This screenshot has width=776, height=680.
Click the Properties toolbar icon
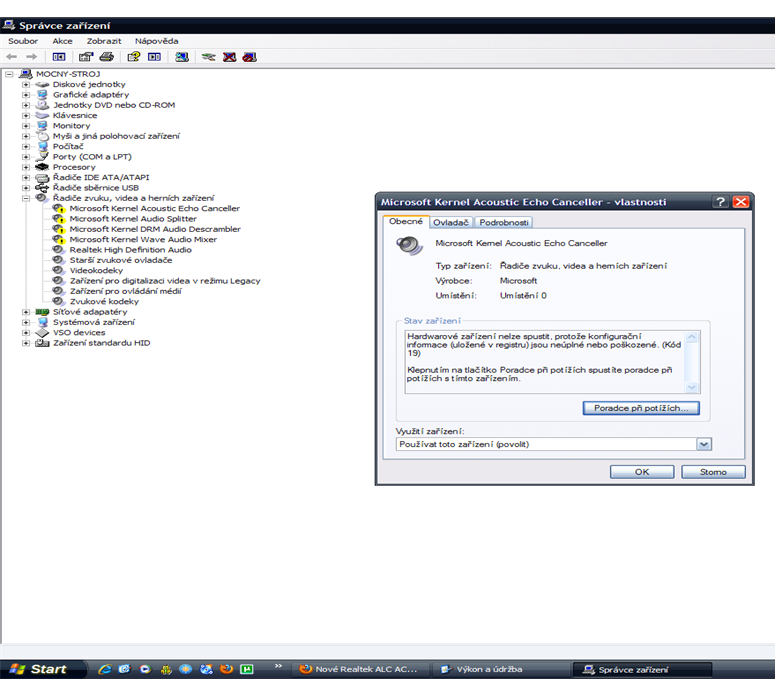(85, 57)
